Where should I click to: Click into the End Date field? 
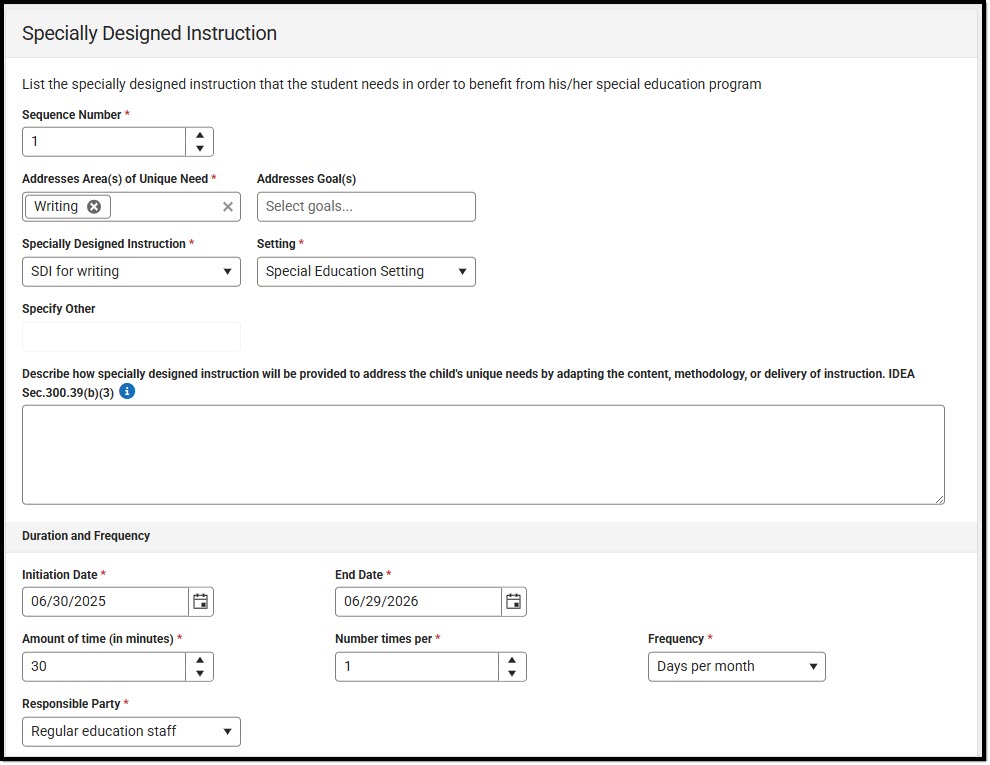[418, 601]
